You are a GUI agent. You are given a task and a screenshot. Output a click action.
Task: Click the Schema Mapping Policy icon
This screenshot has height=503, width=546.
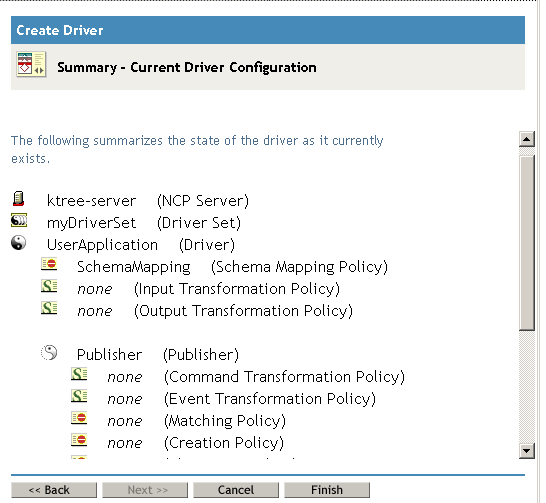click(49, 264)
